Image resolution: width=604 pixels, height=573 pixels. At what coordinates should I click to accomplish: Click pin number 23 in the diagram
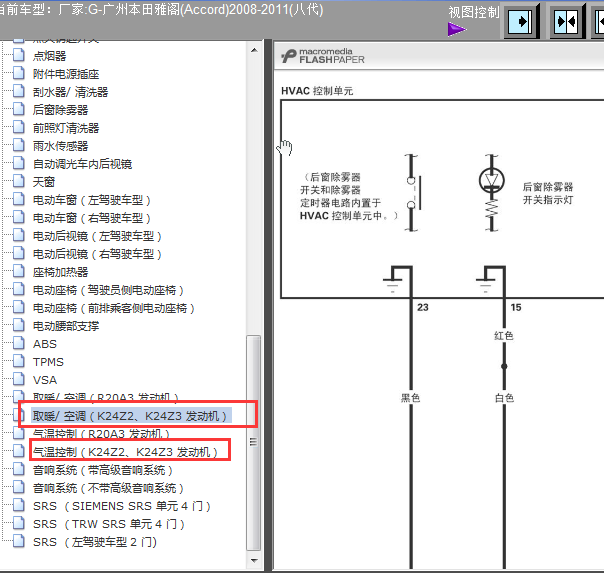point(423,307)
